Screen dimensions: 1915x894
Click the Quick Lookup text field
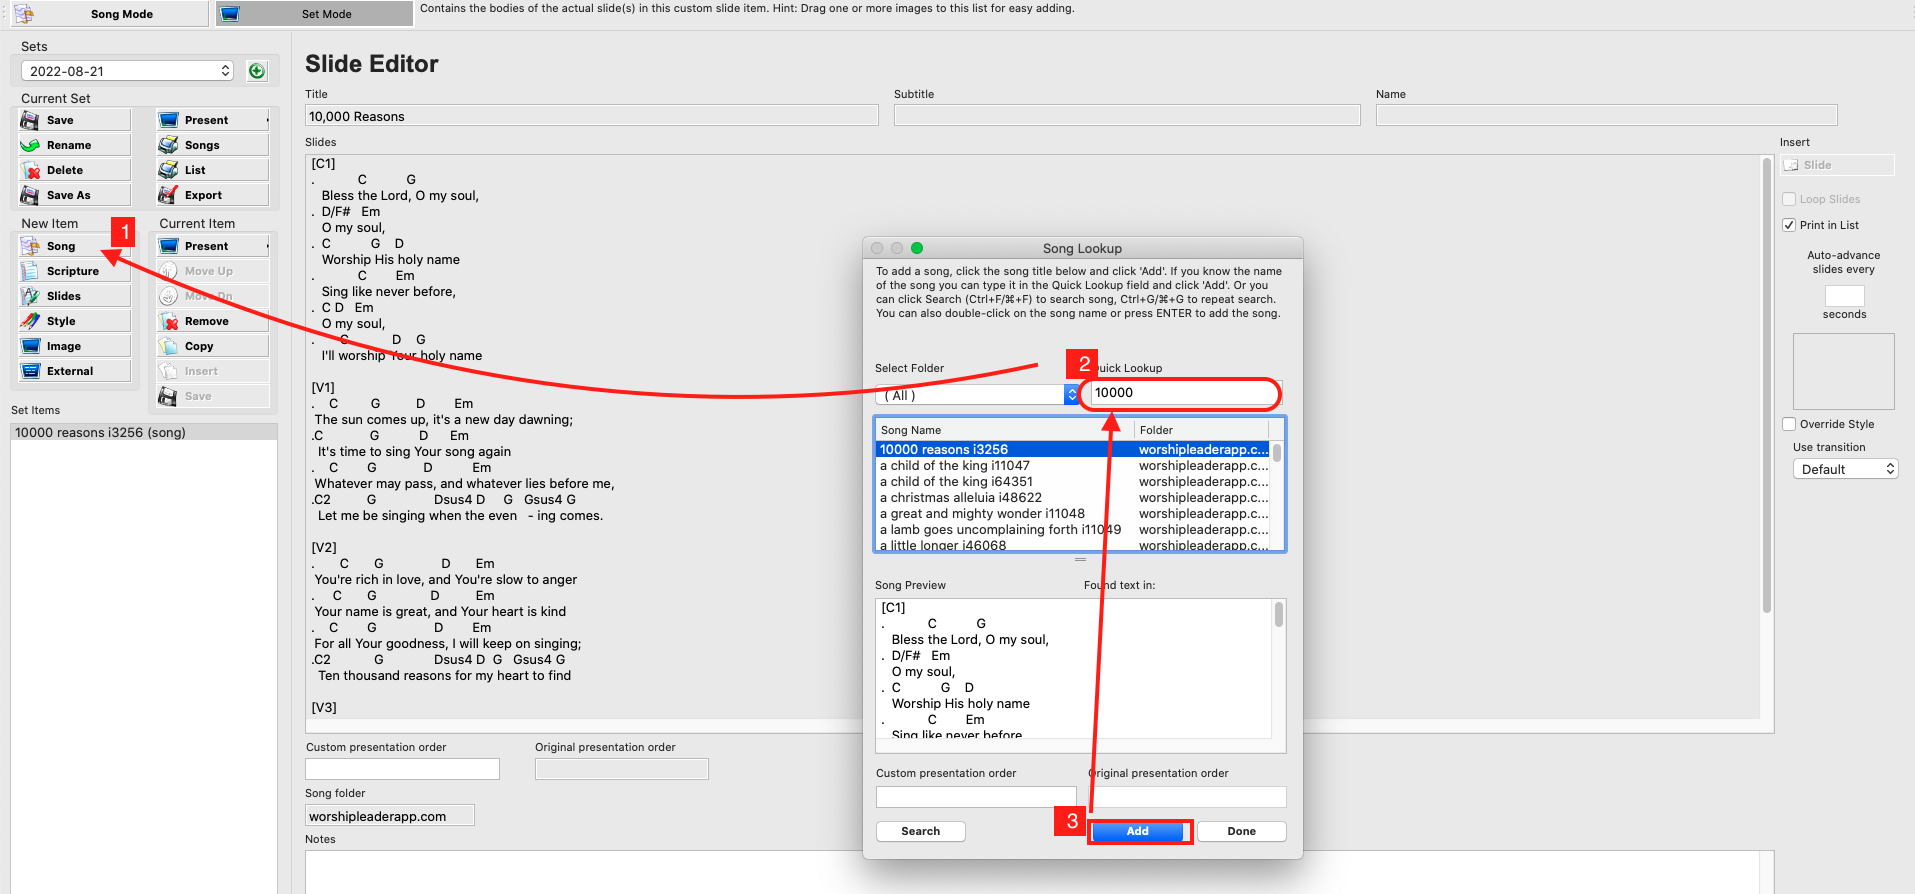pyautogui.click(x=1184, y=393)
